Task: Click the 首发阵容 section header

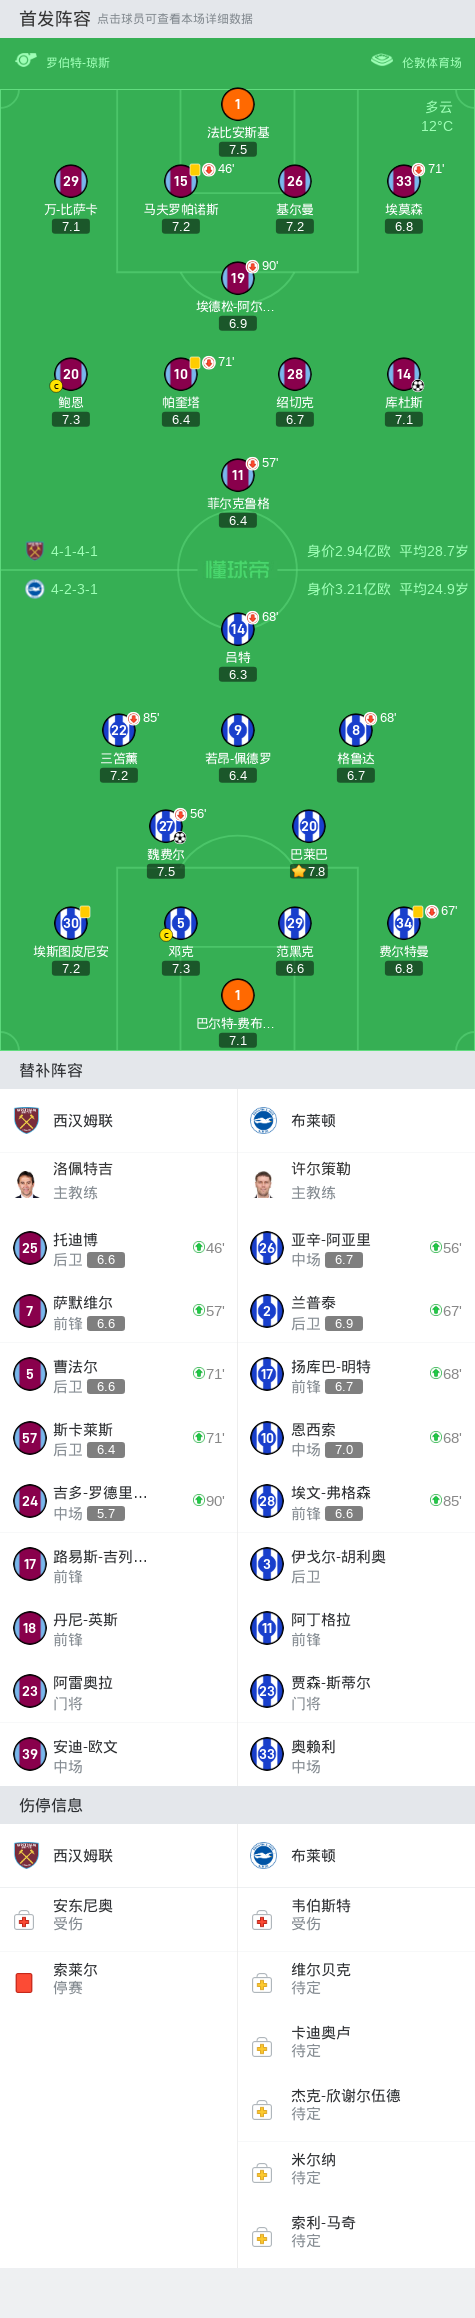Action: pos(55,18)
